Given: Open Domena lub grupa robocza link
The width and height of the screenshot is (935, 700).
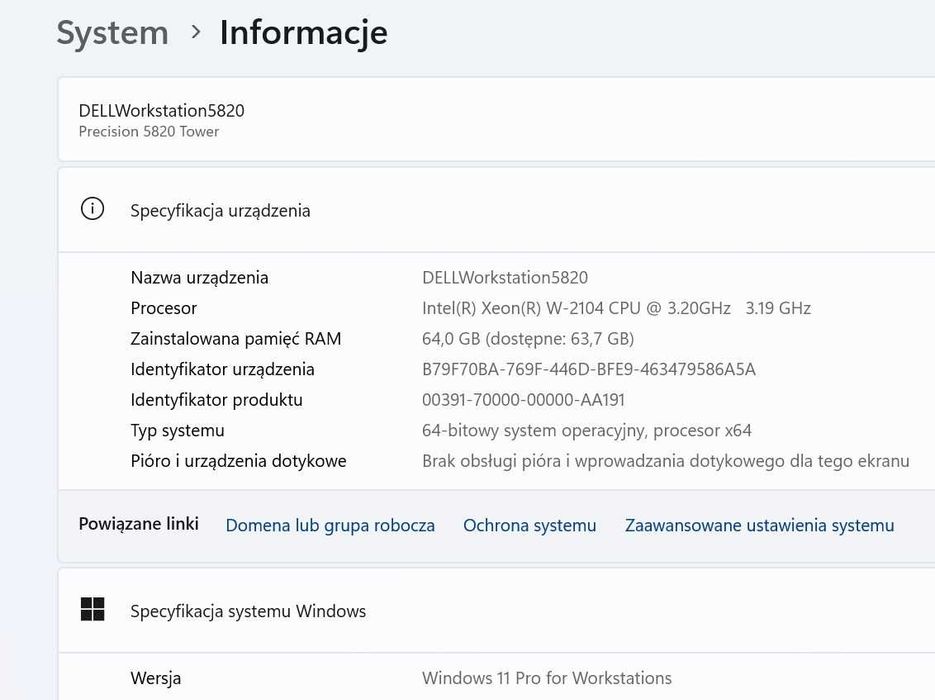Looking at the screenshot, I should pos(330,525).
